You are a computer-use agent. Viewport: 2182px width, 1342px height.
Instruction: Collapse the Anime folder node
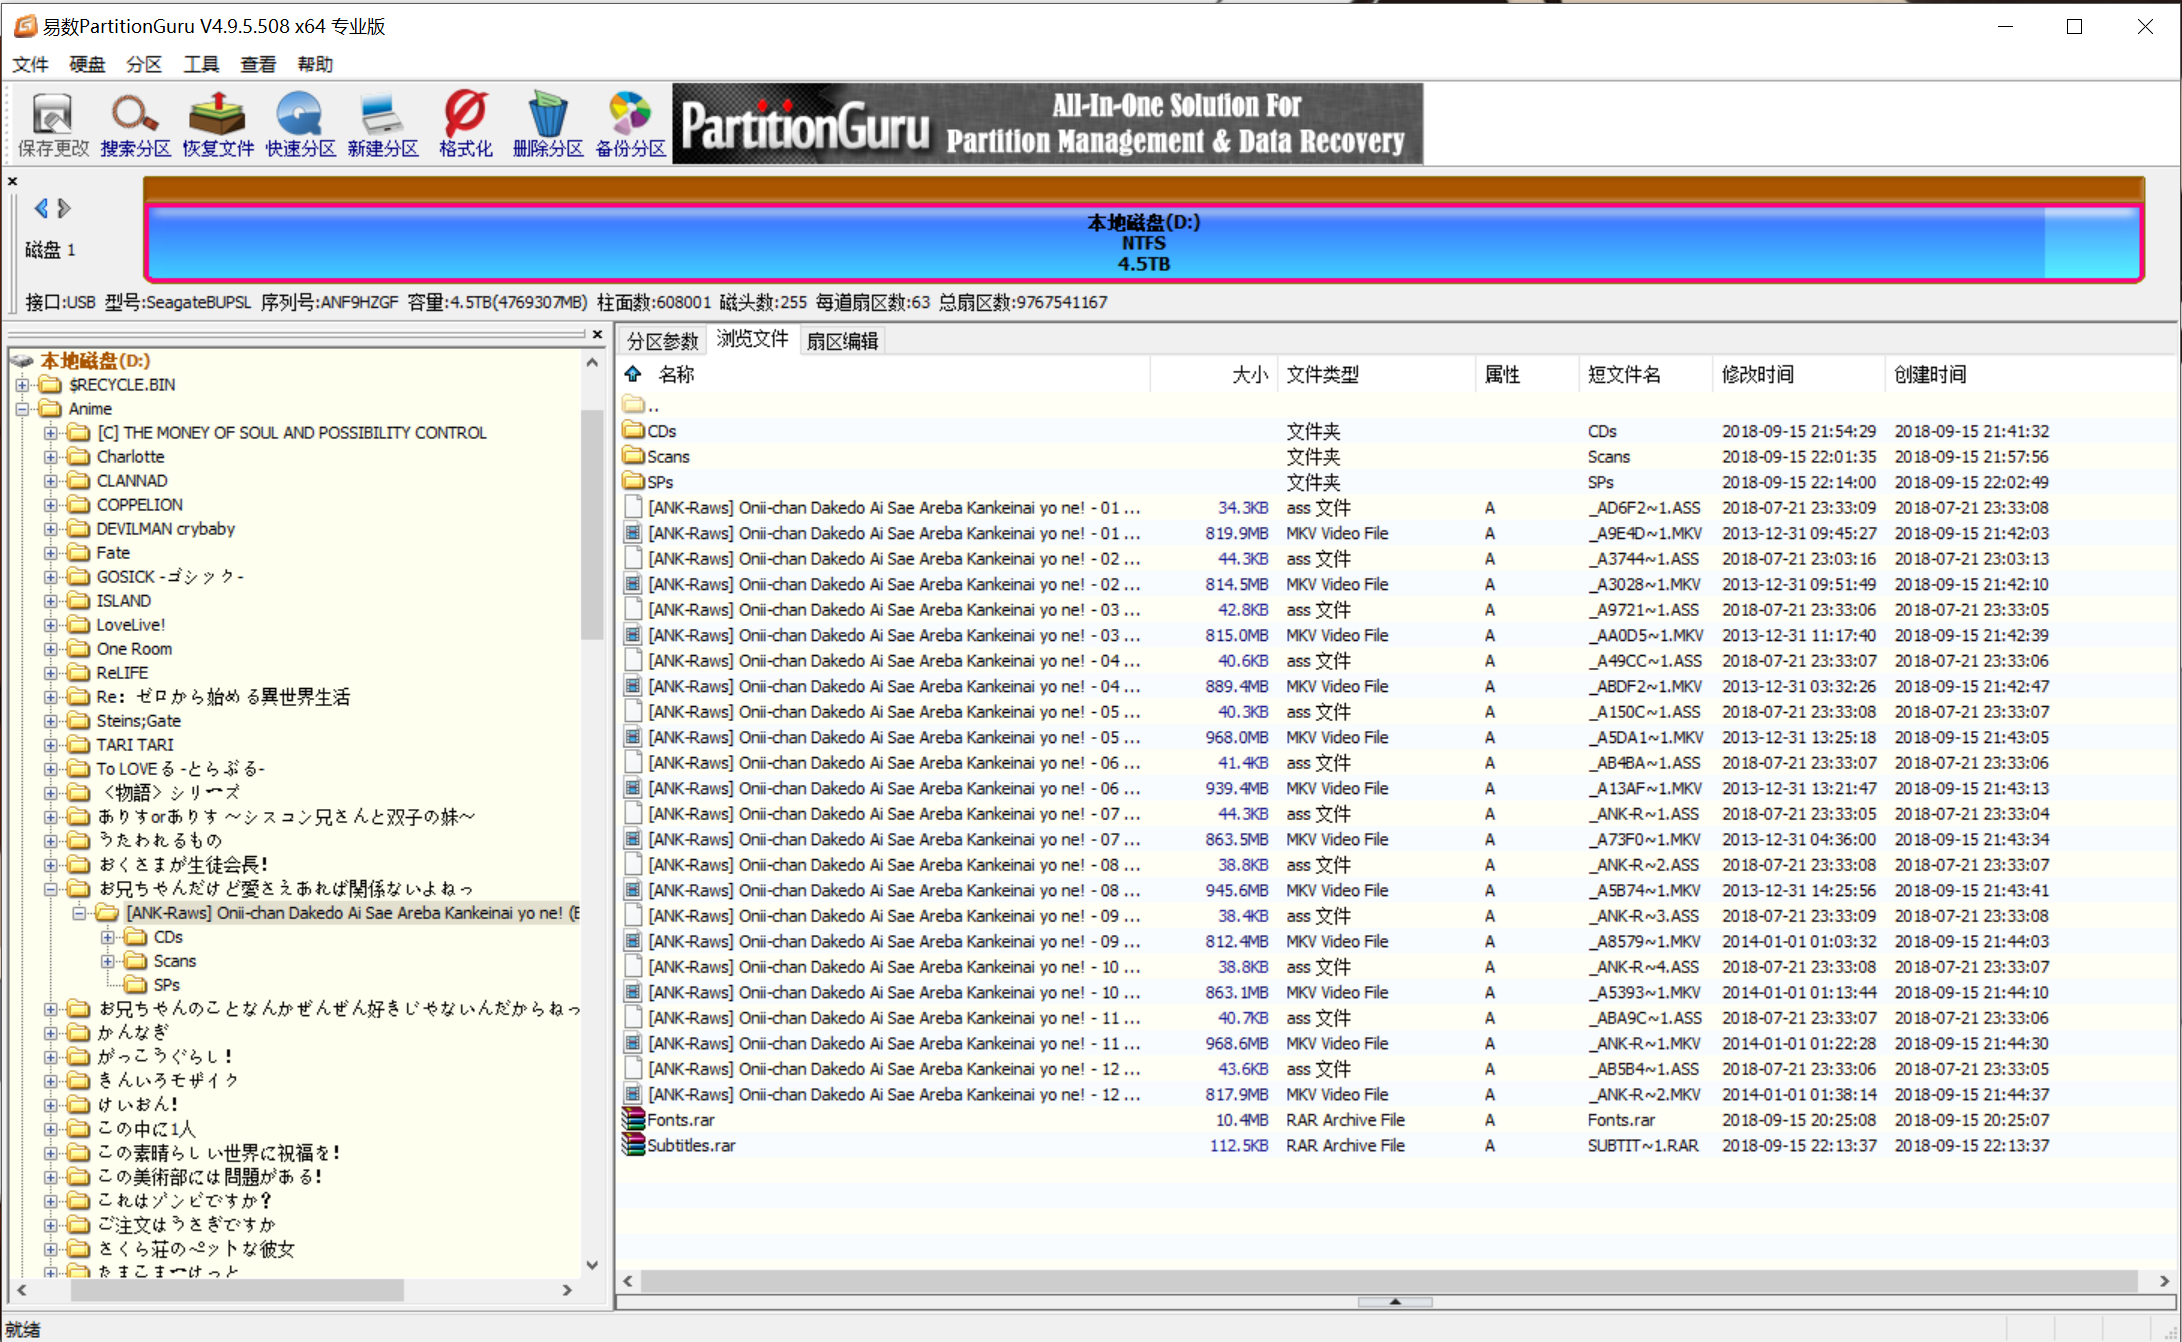pyautogui.click(x=22, y=409)
